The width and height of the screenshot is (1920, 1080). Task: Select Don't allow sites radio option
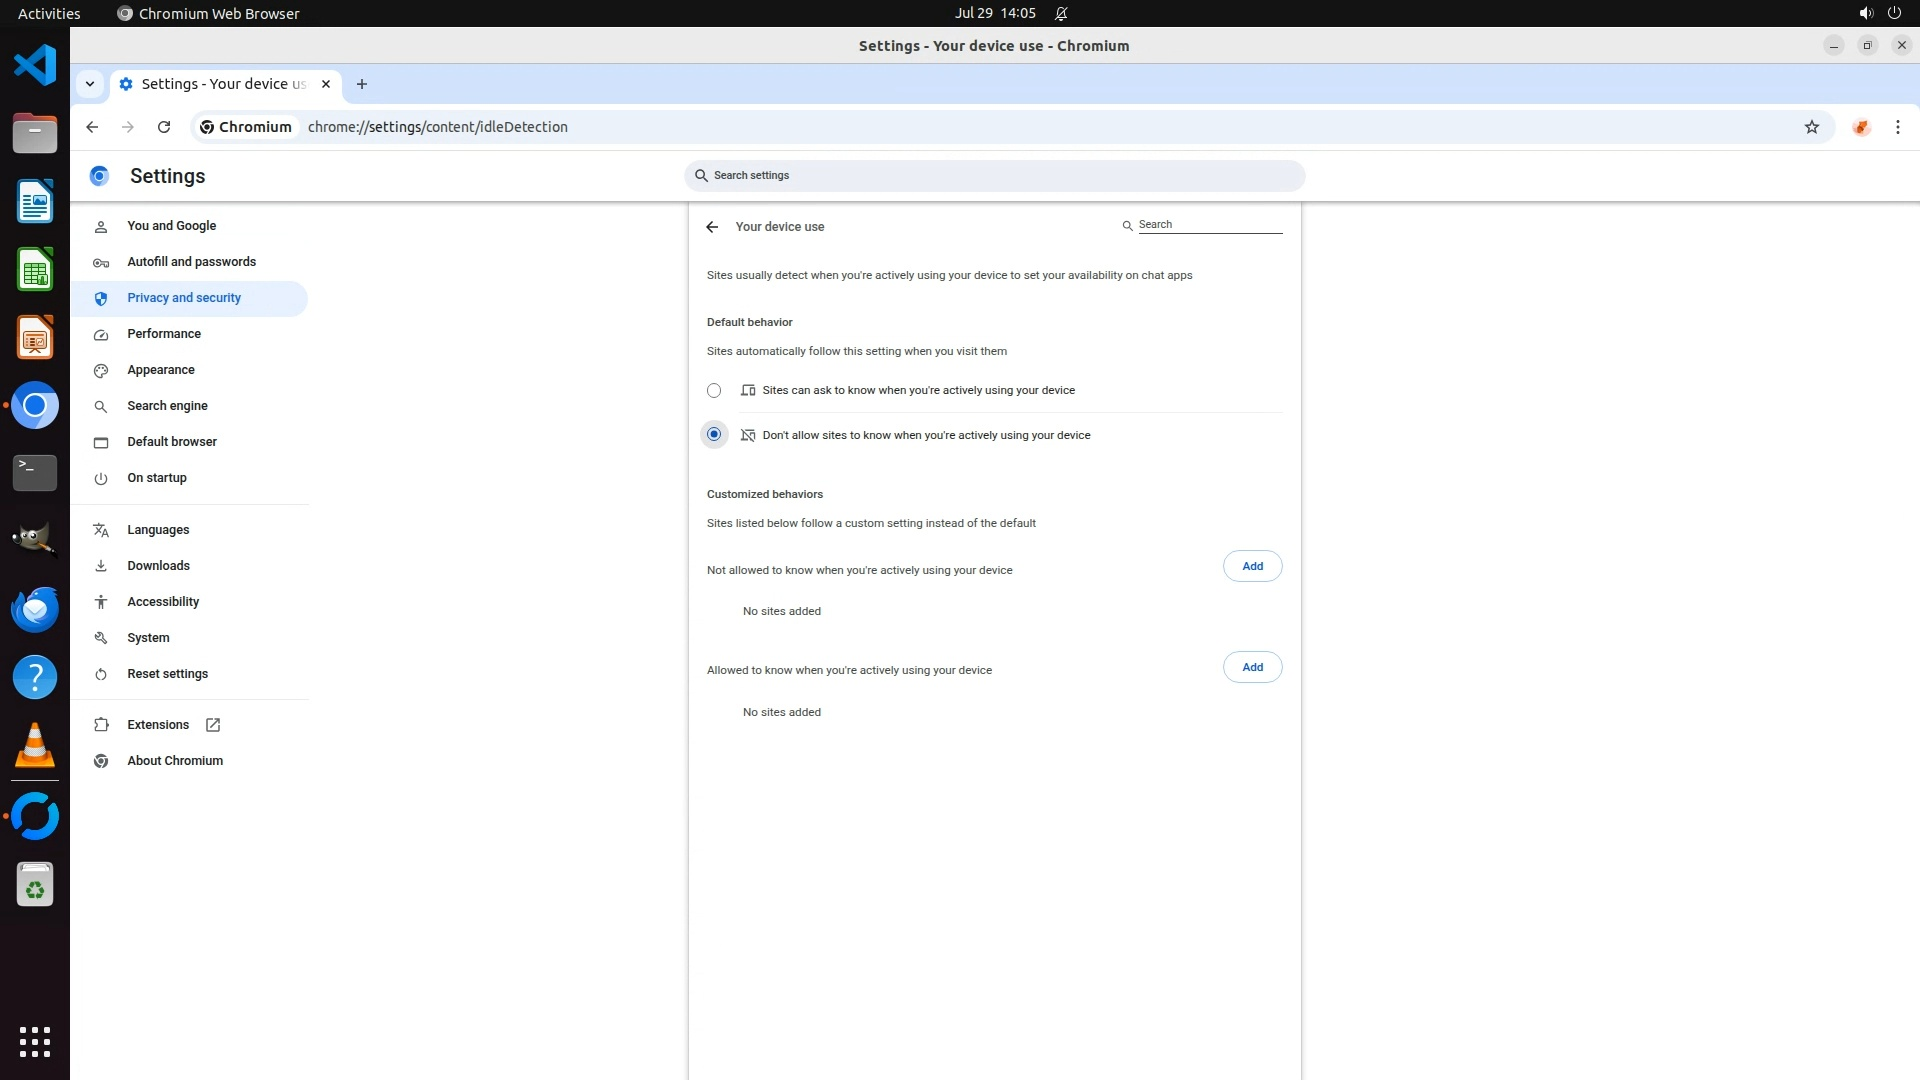point(714,435)
